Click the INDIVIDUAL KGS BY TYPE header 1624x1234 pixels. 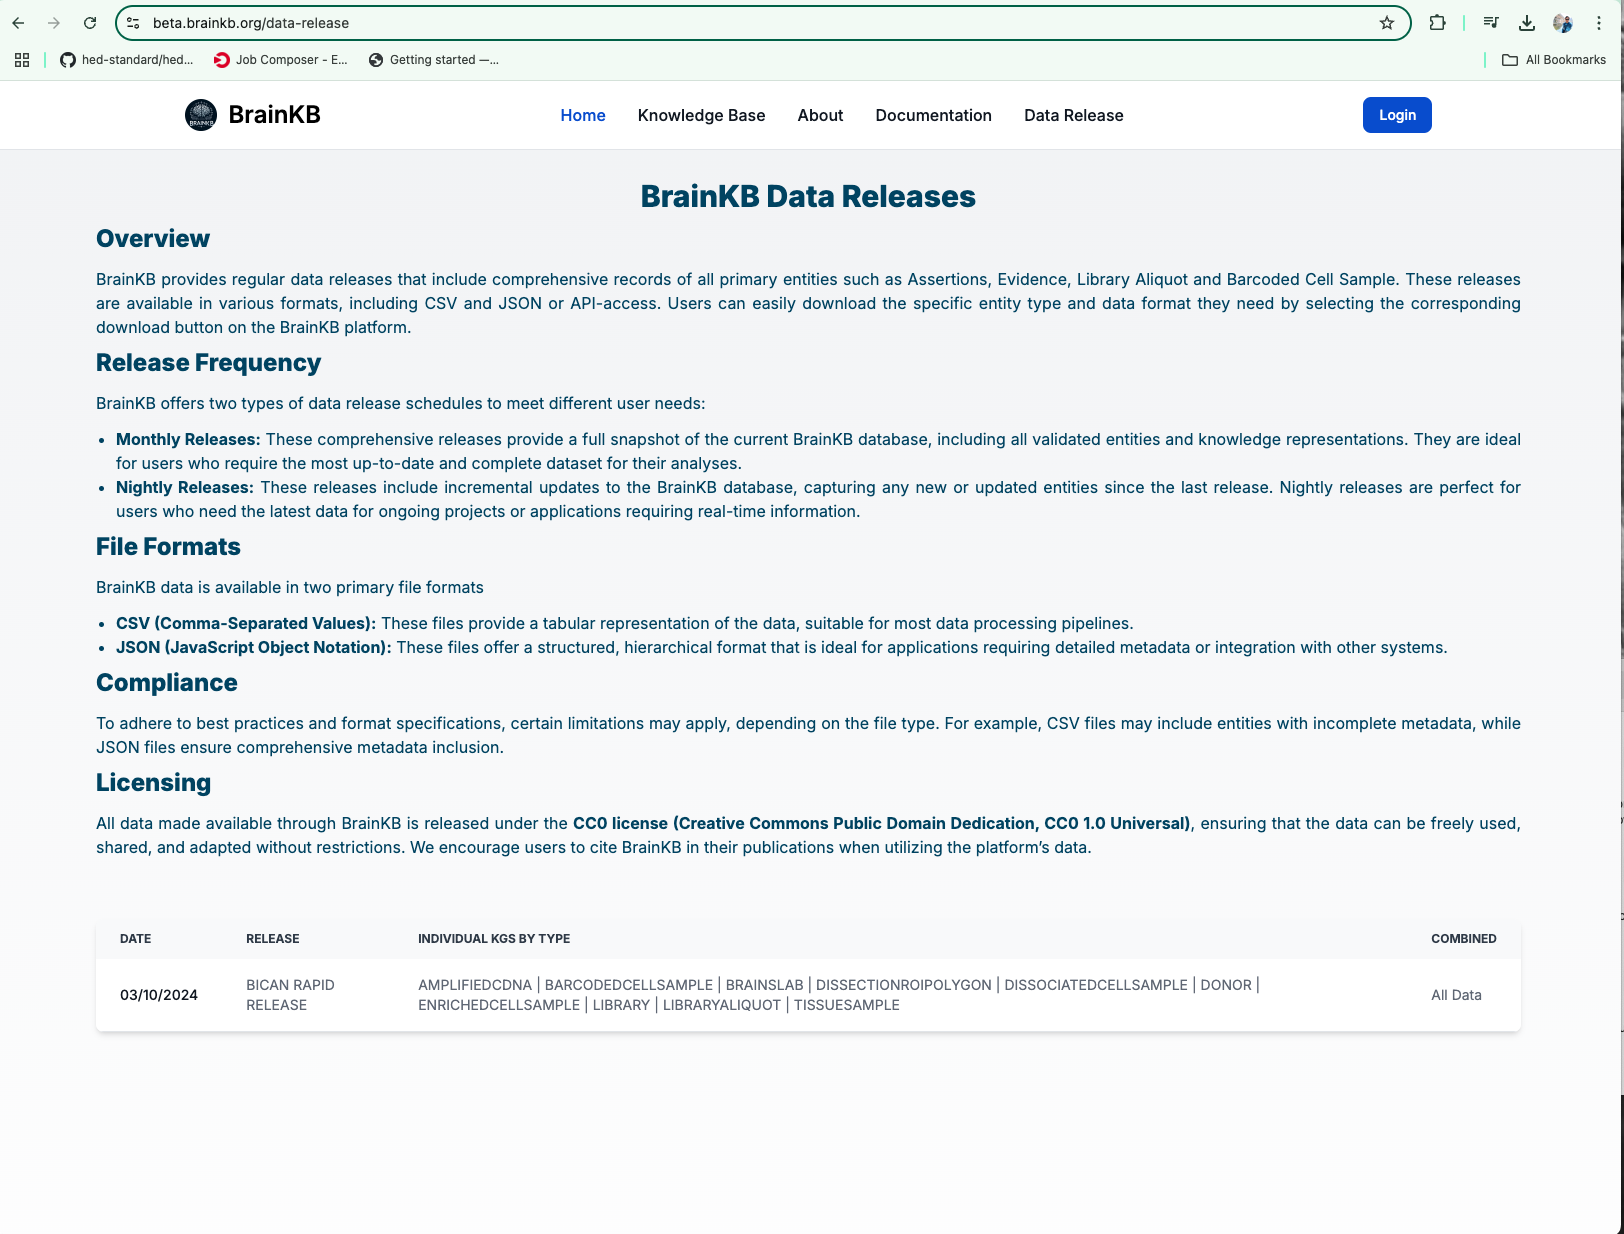tap(494, 939)
